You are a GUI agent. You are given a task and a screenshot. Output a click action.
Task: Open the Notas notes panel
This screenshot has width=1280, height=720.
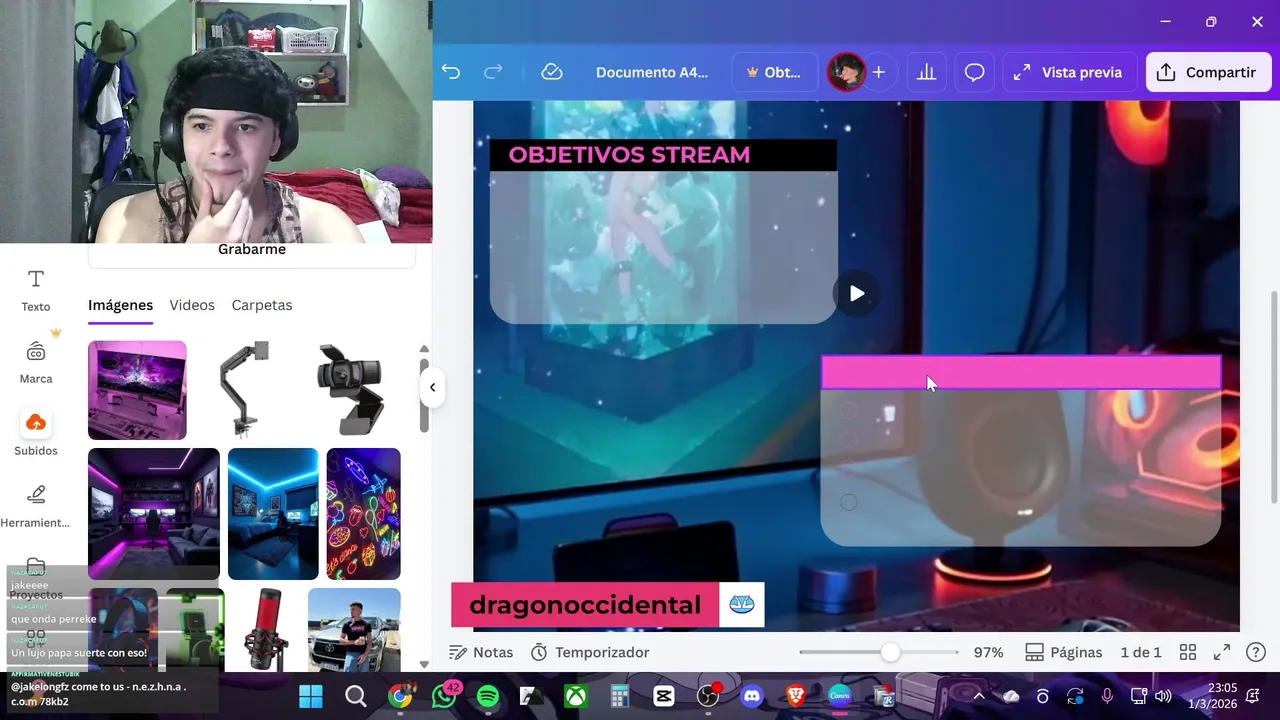click(481, 652)
